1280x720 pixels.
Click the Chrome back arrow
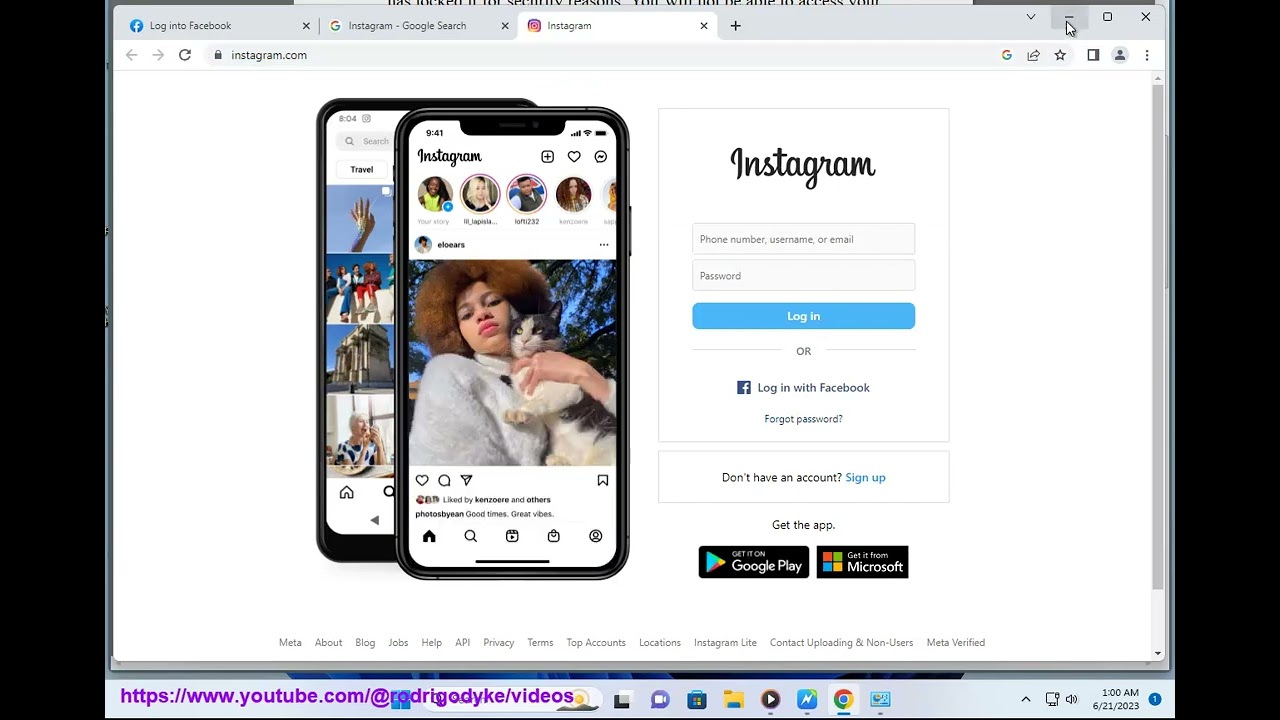(131, 55)
